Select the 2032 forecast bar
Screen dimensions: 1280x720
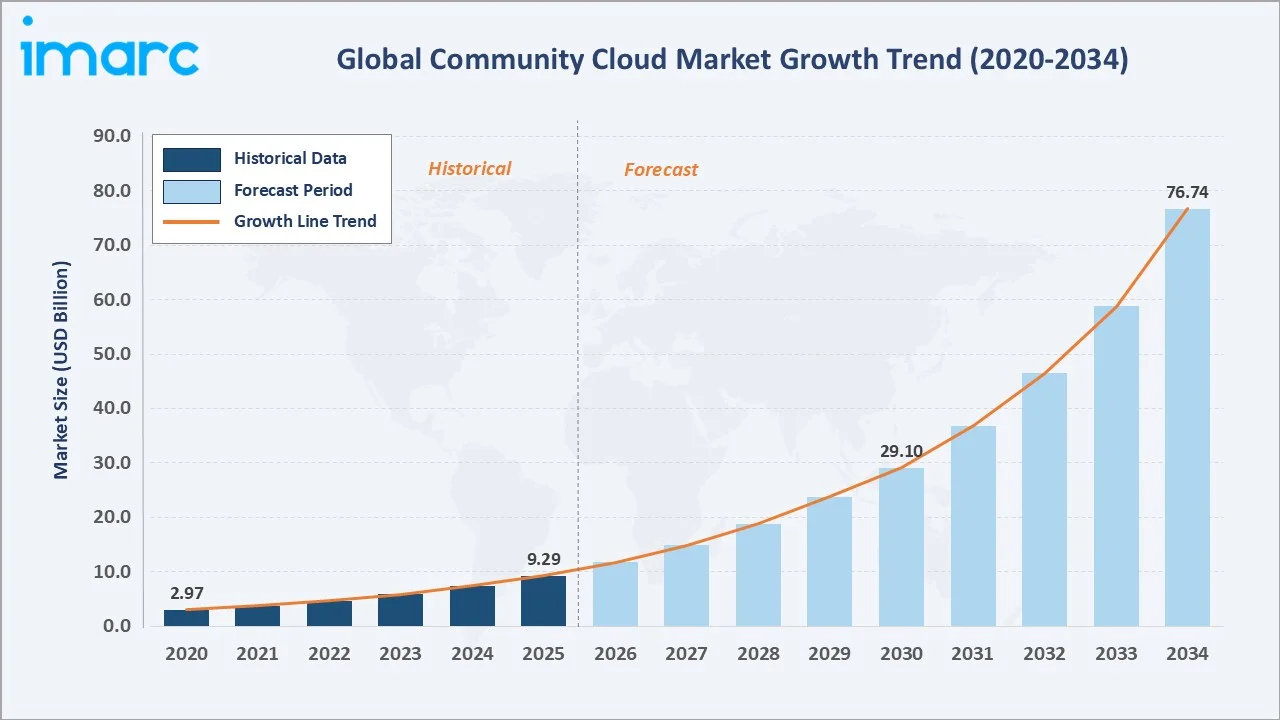click(1044, 500)
